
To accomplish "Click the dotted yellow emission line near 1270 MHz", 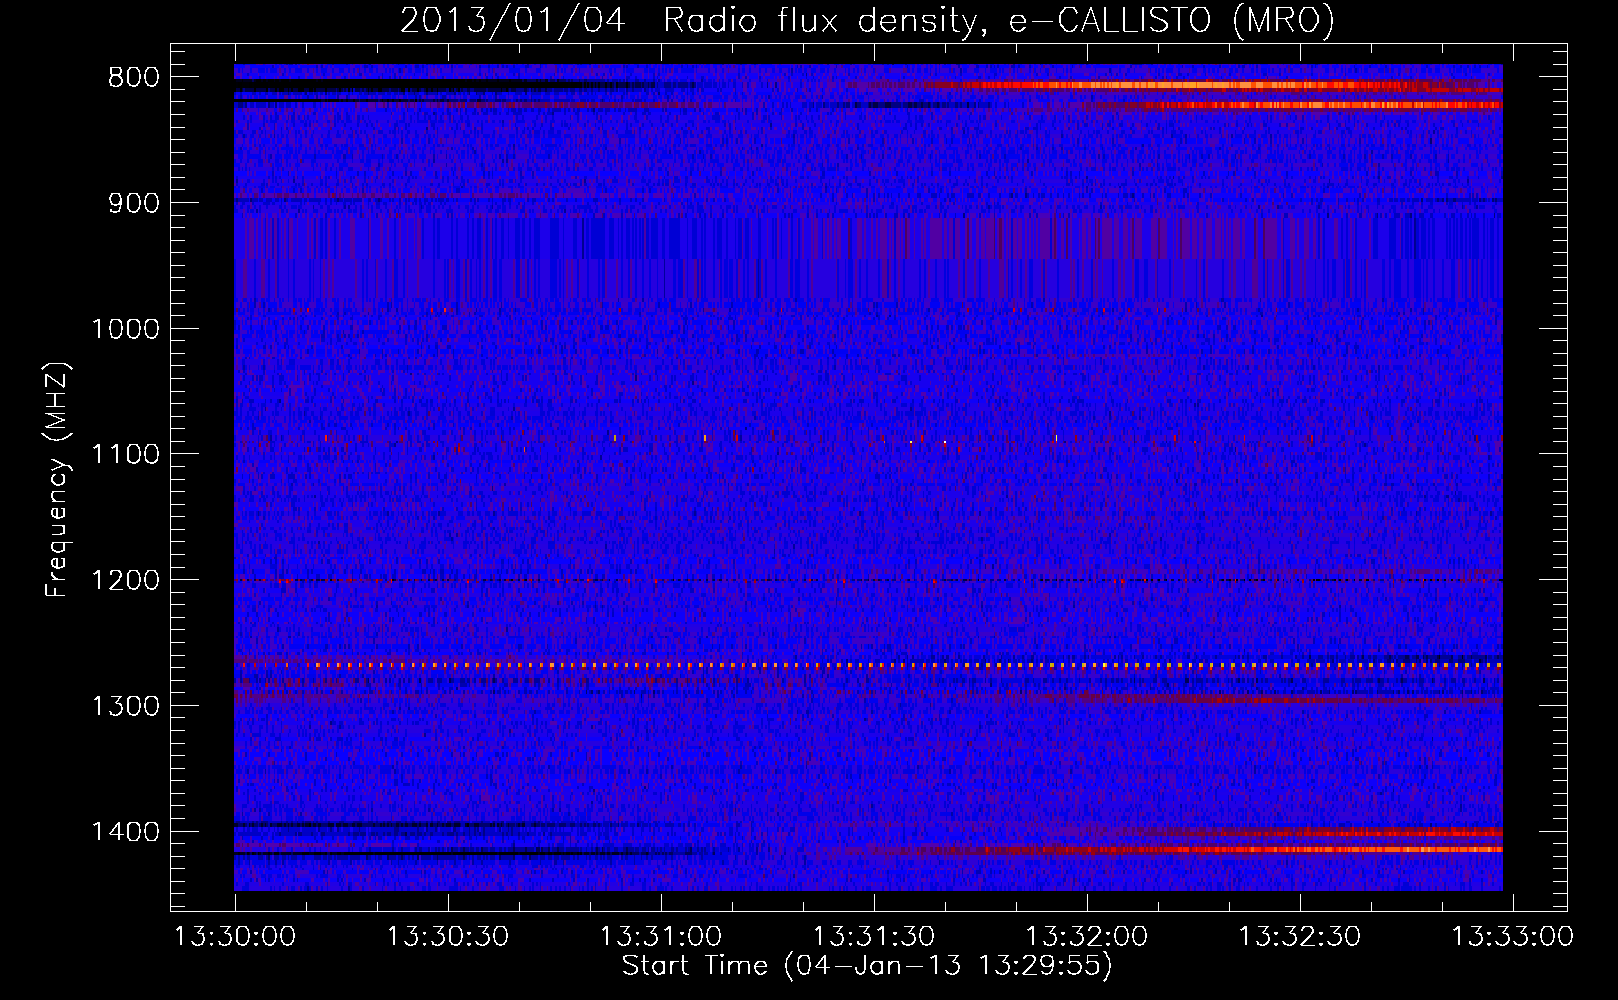I will coord(868,665).
